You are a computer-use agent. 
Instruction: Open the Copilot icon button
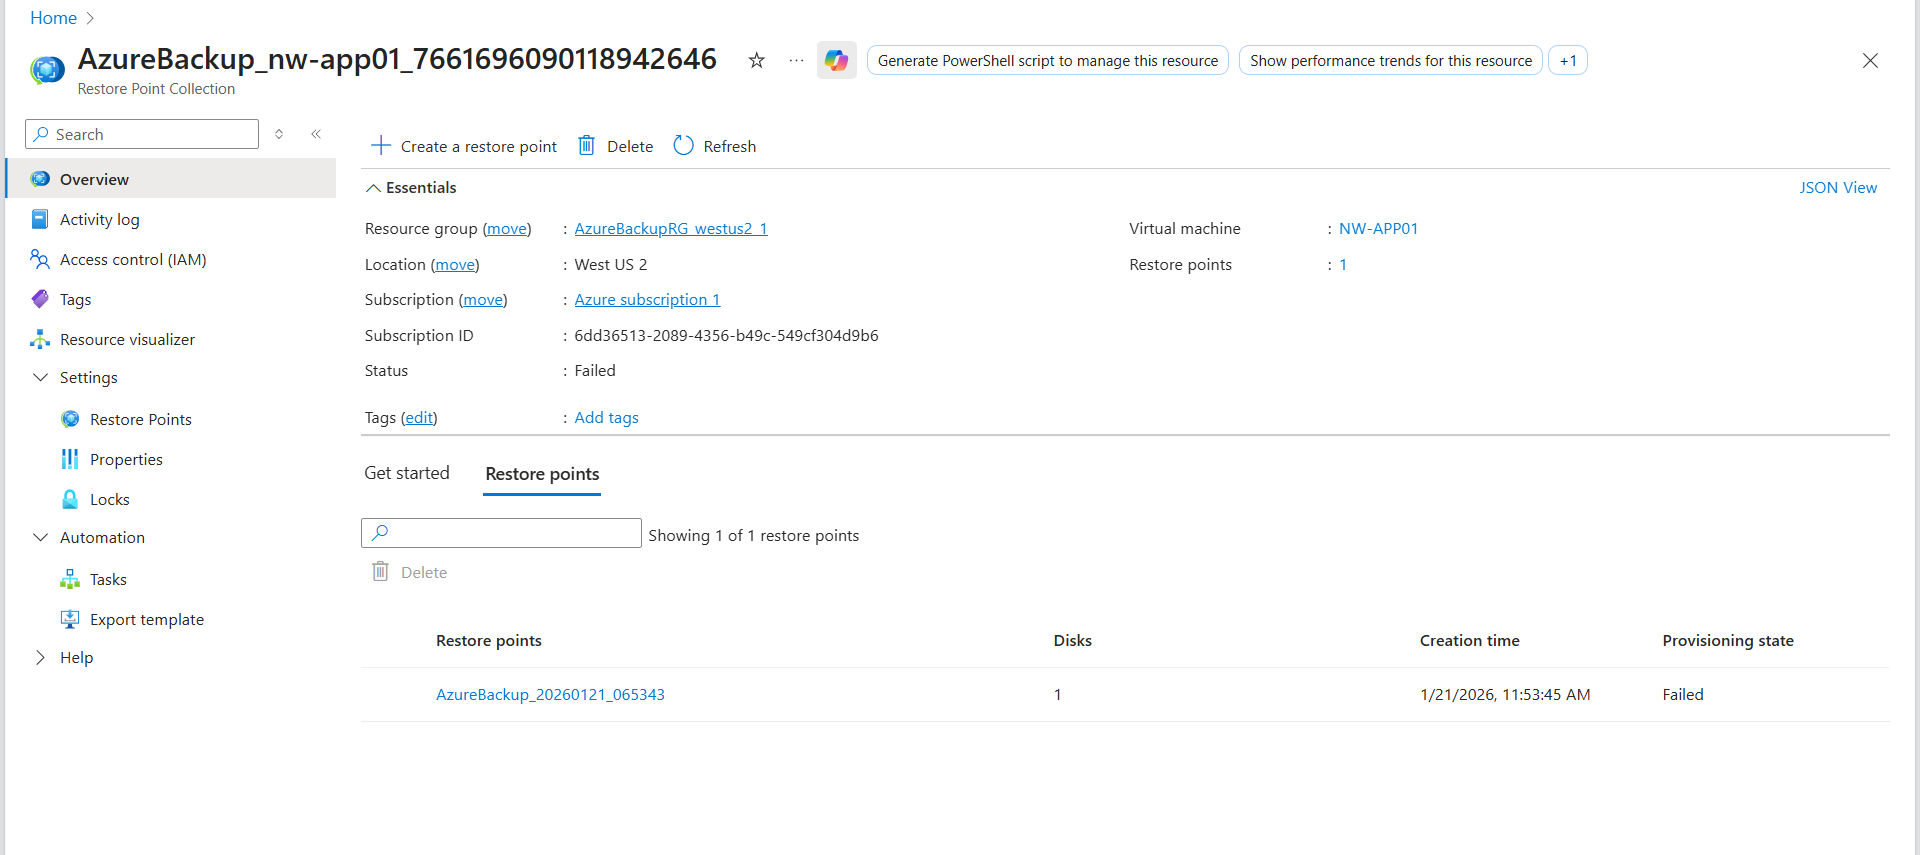[x=837, y=60]
